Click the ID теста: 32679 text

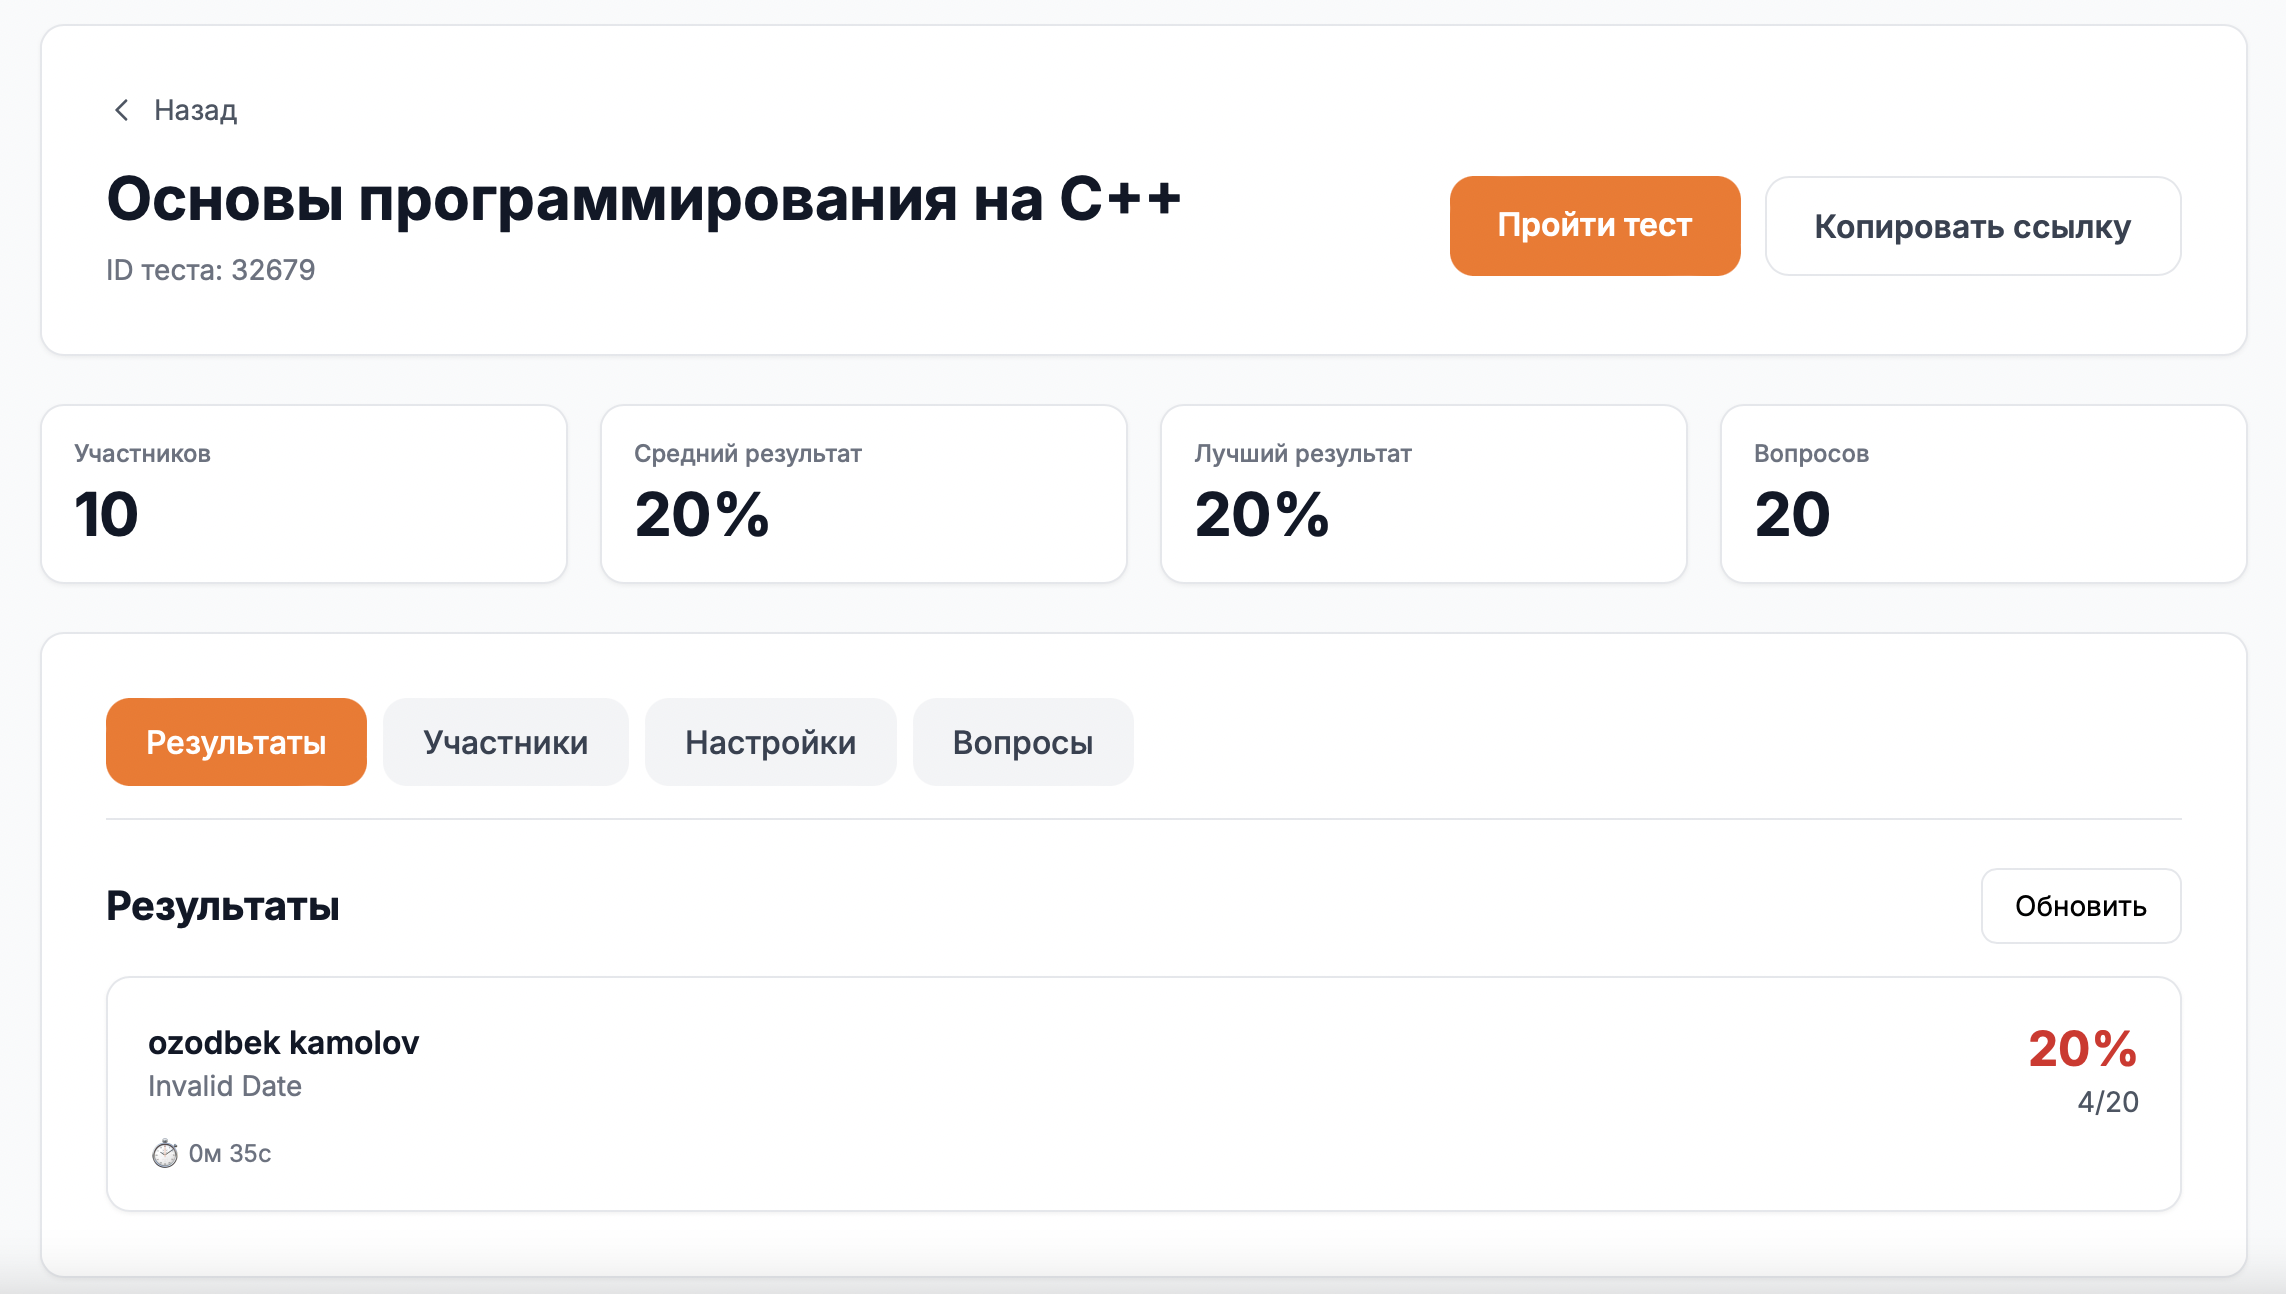[209, 268]
